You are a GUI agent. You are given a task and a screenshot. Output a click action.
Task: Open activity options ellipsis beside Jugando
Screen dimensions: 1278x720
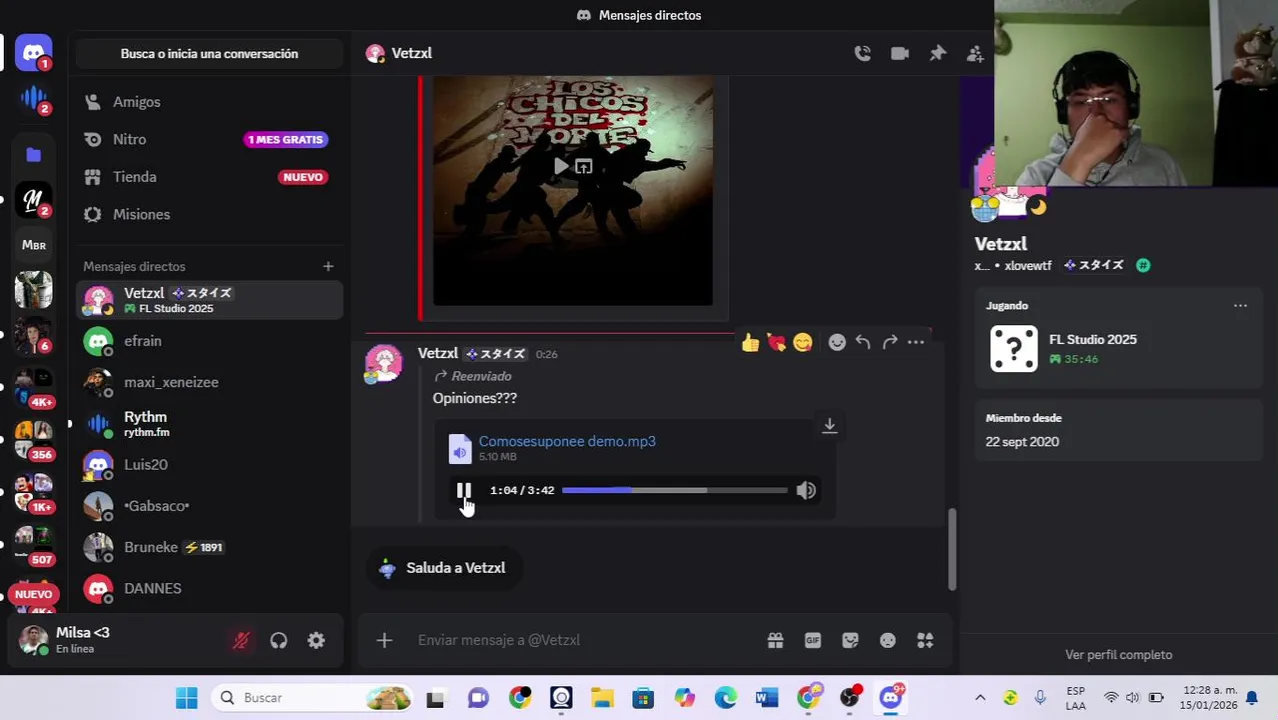[x=1240, y=306]
